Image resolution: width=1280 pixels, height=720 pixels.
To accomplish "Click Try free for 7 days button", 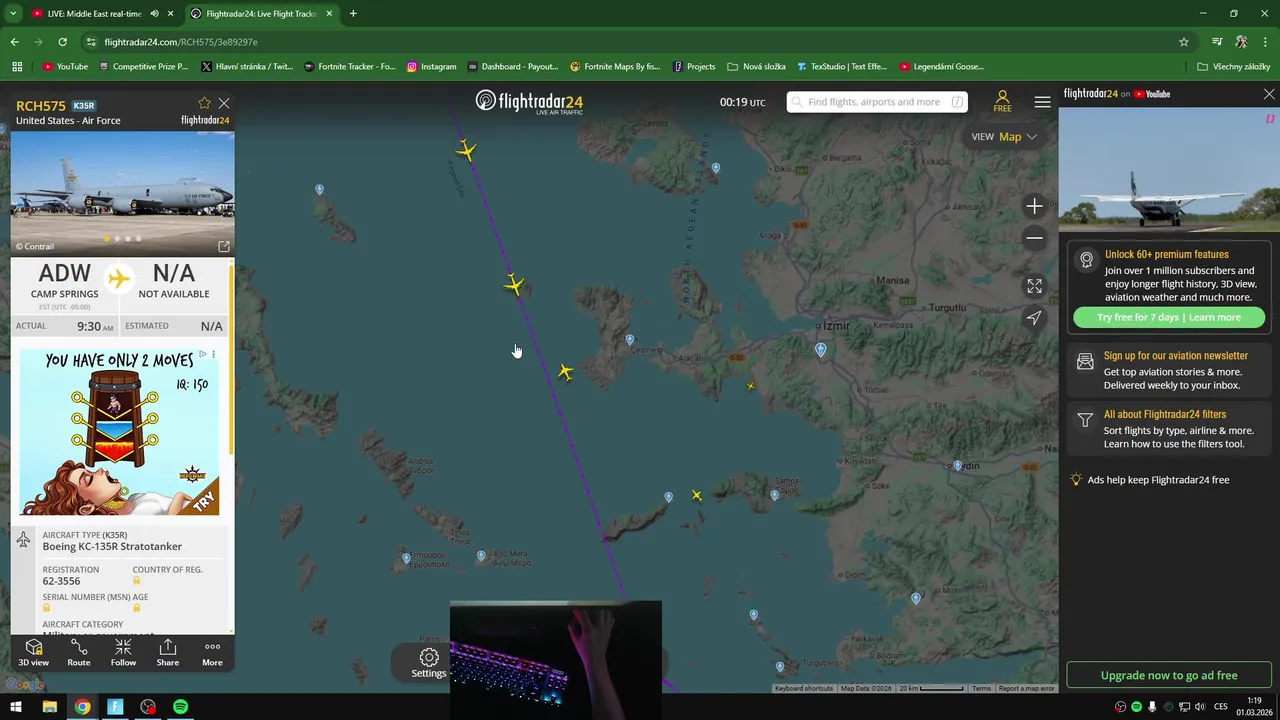I will click(x=1169, y=317).
